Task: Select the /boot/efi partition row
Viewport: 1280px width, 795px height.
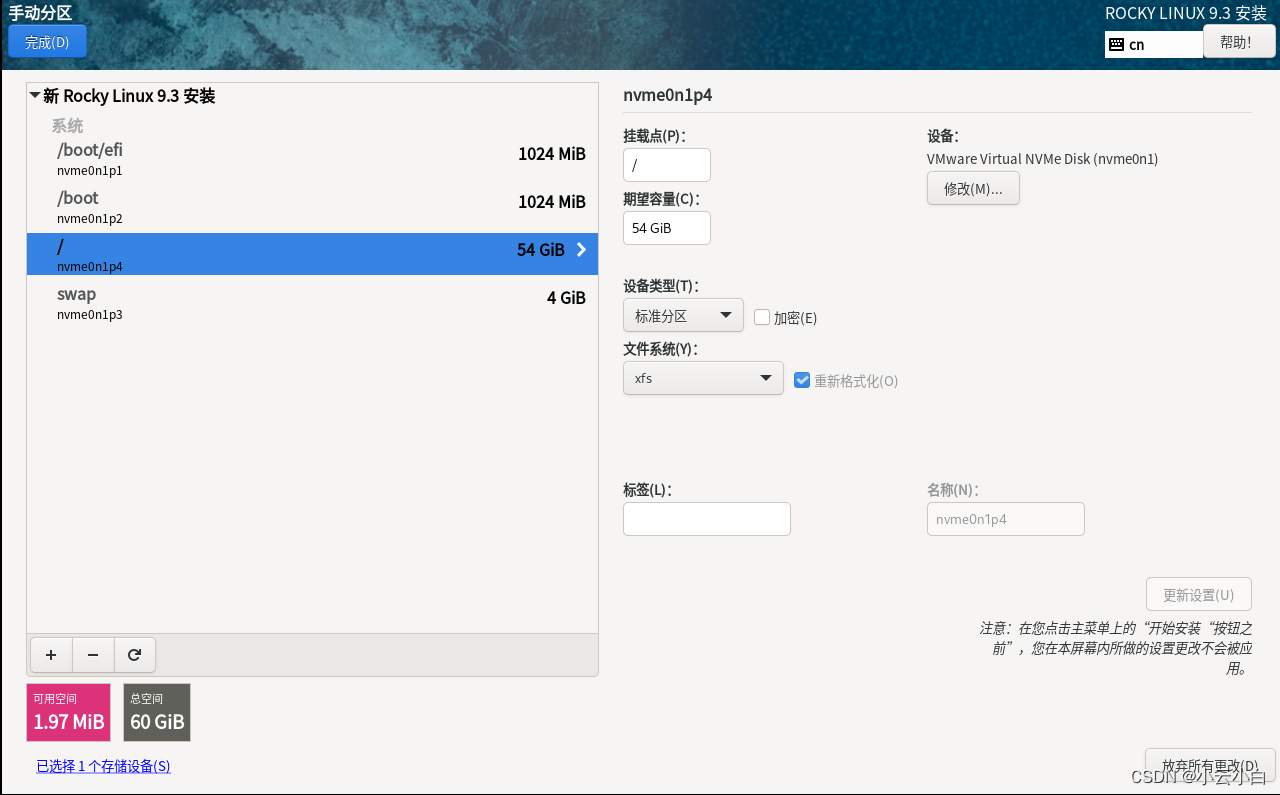Action: click(x=312, y=158)
